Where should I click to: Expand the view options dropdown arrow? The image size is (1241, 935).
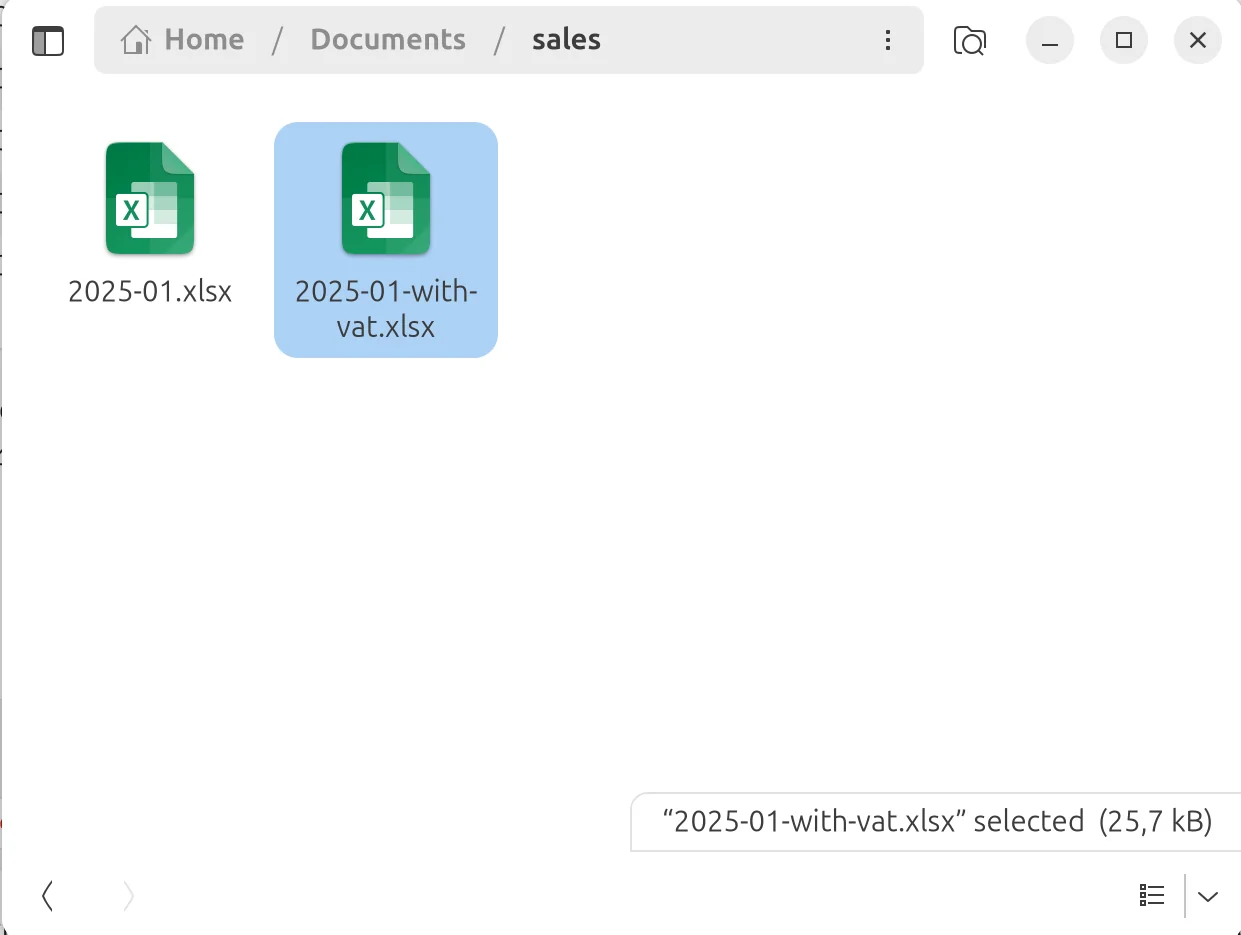(x=1208, y=896)
